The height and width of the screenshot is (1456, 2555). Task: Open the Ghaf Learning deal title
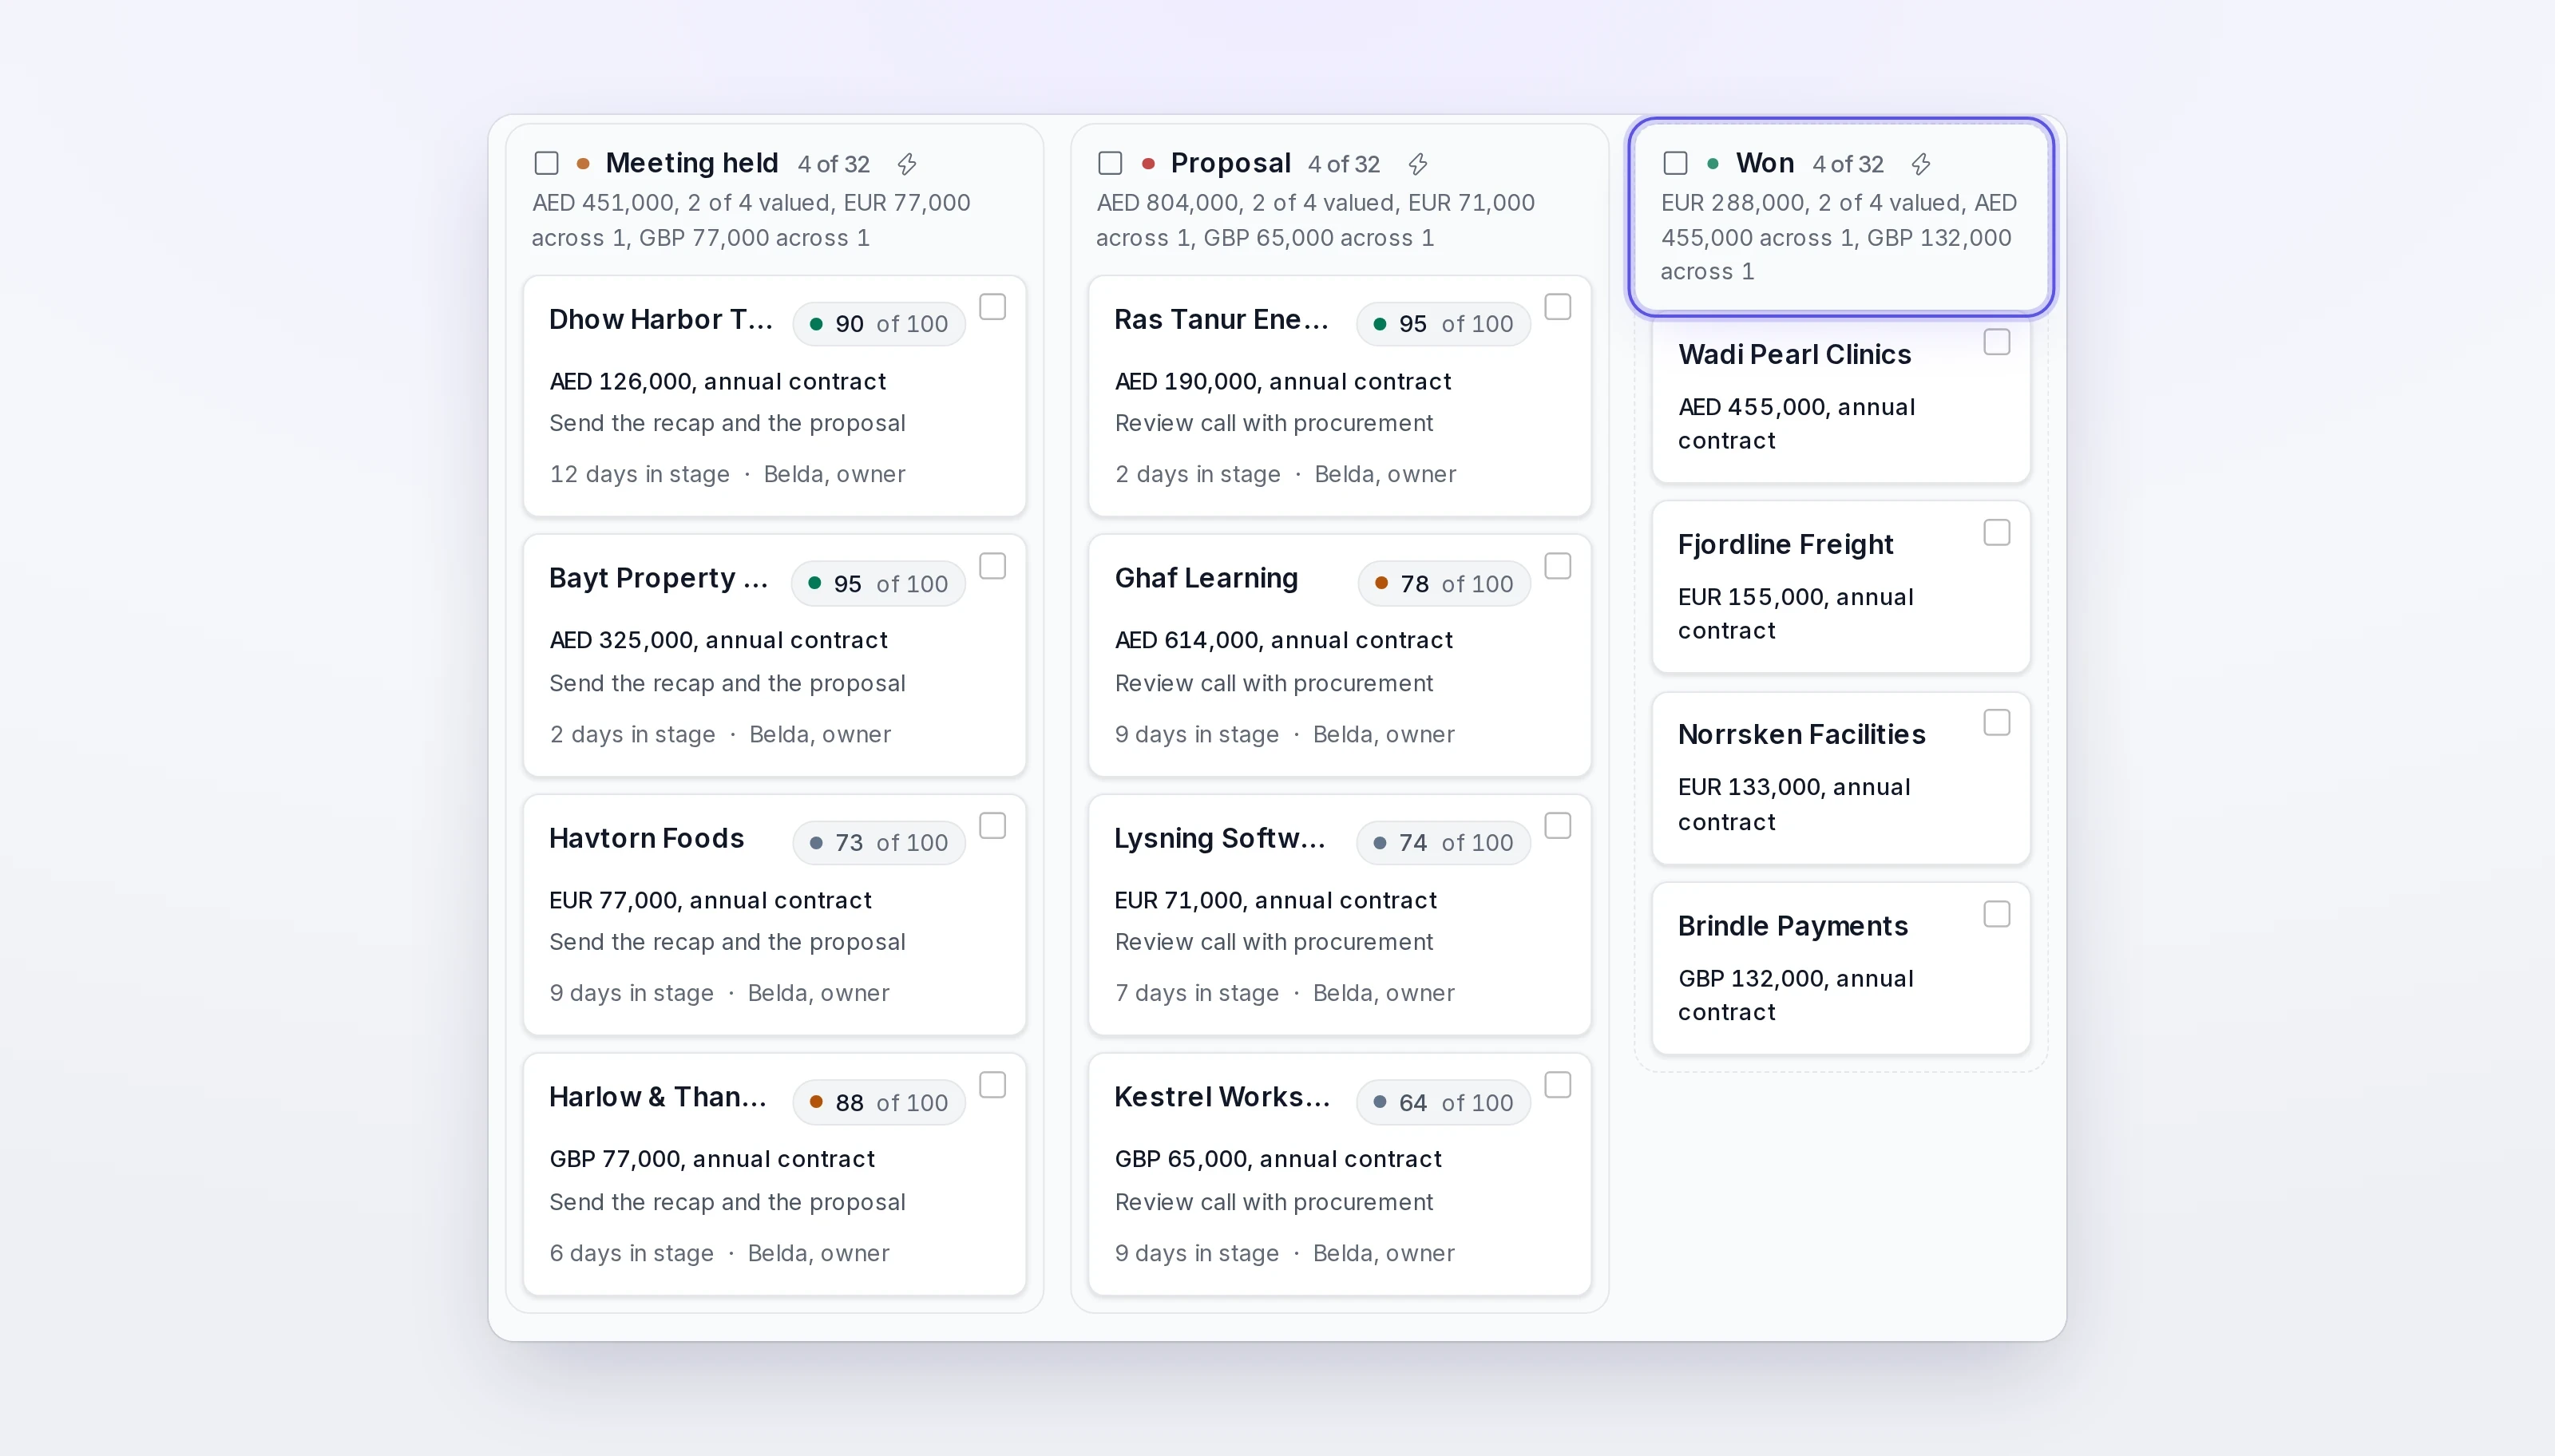[x=1206, y=579]
